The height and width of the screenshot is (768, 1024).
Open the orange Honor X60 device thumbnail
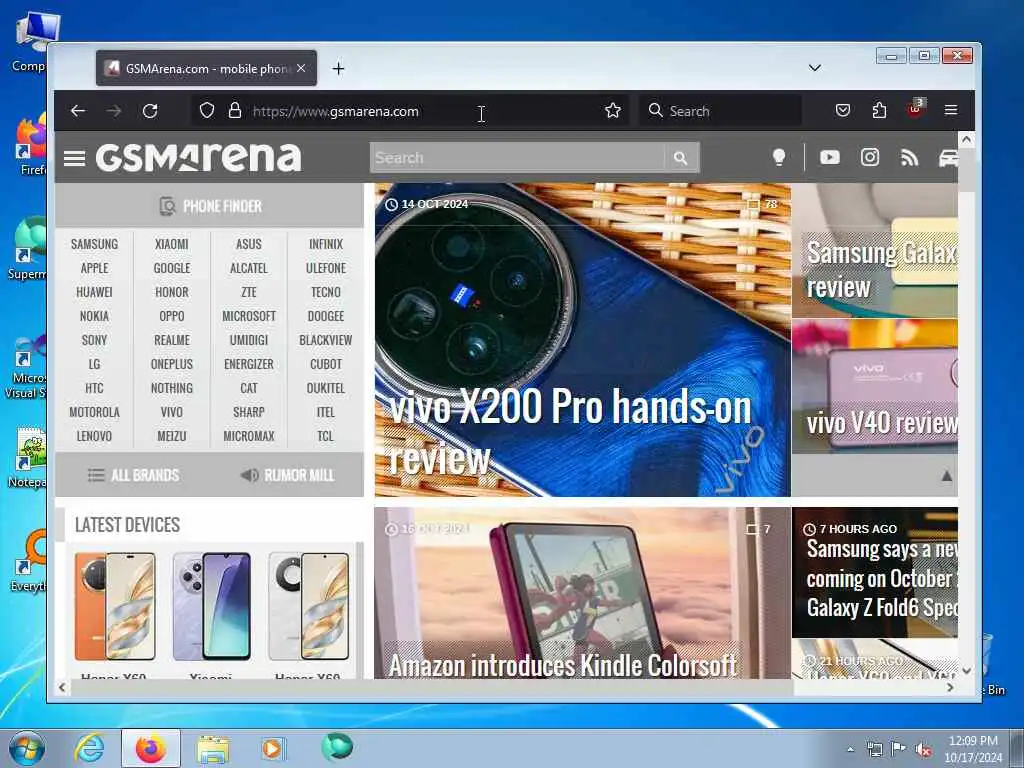tap(115, 607)
